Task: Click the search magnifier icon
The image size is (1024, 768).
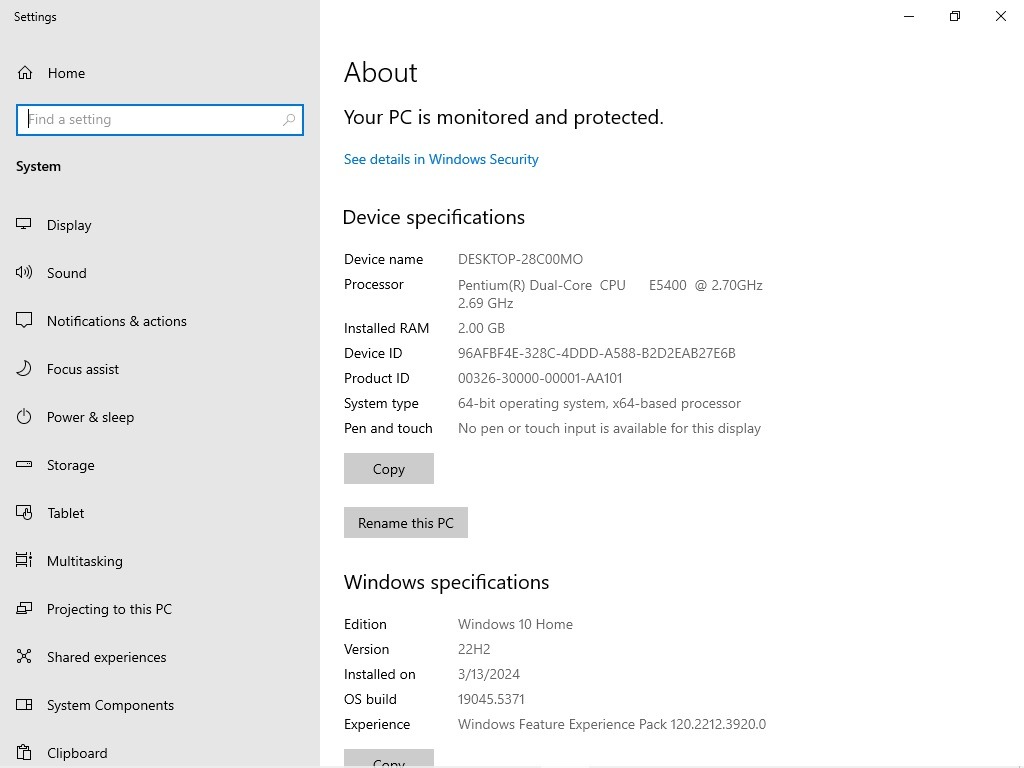Action: (289, 120)
